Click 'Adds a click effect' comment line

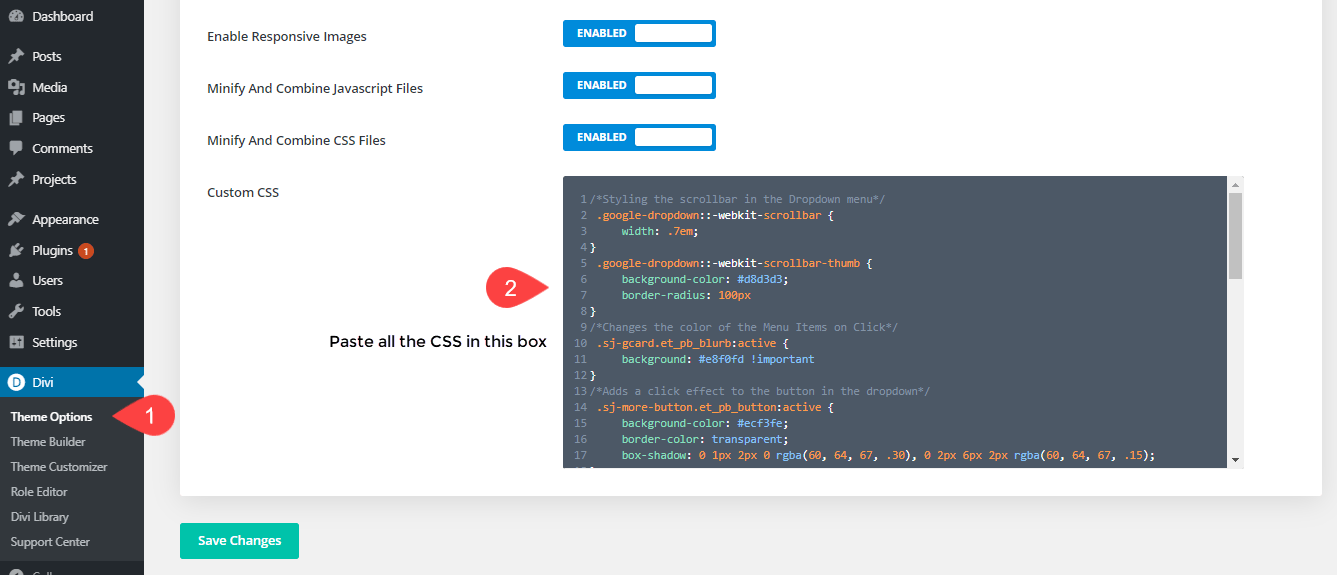(759, 391)
